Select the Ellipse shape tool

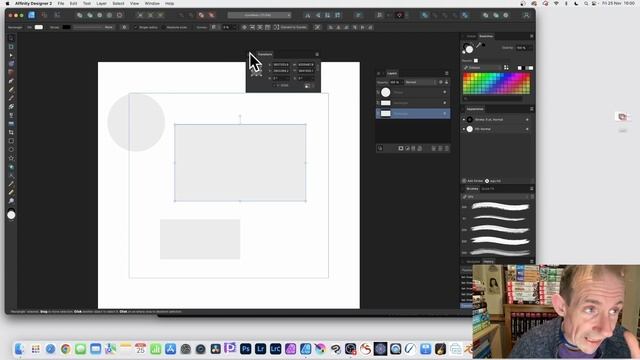[x=11, y=149]
